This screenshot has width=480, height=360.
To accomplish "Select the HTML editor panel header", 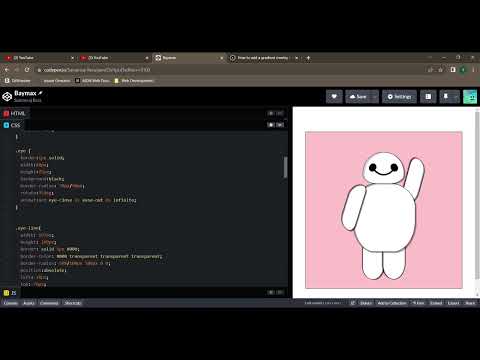I will [x=14, y=113].
